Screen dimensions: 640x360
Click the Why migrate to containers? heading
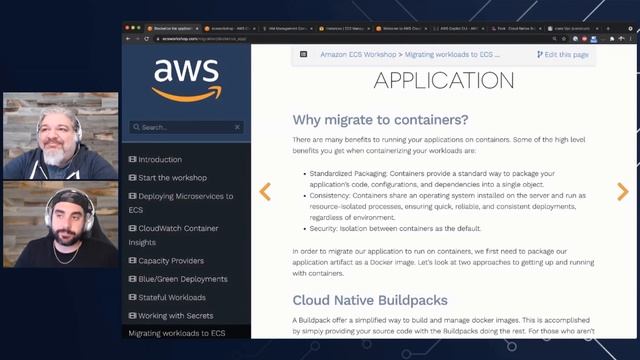[x=380, y=120]
